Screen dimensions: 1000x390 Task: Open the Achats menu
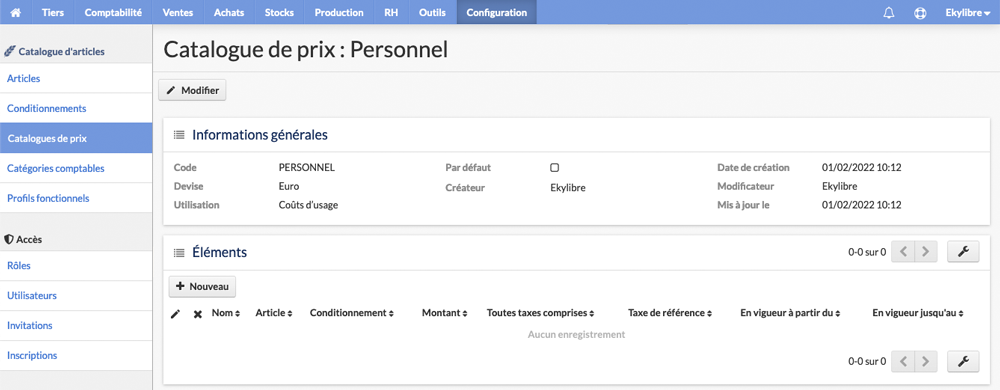[x=229, y=12]
